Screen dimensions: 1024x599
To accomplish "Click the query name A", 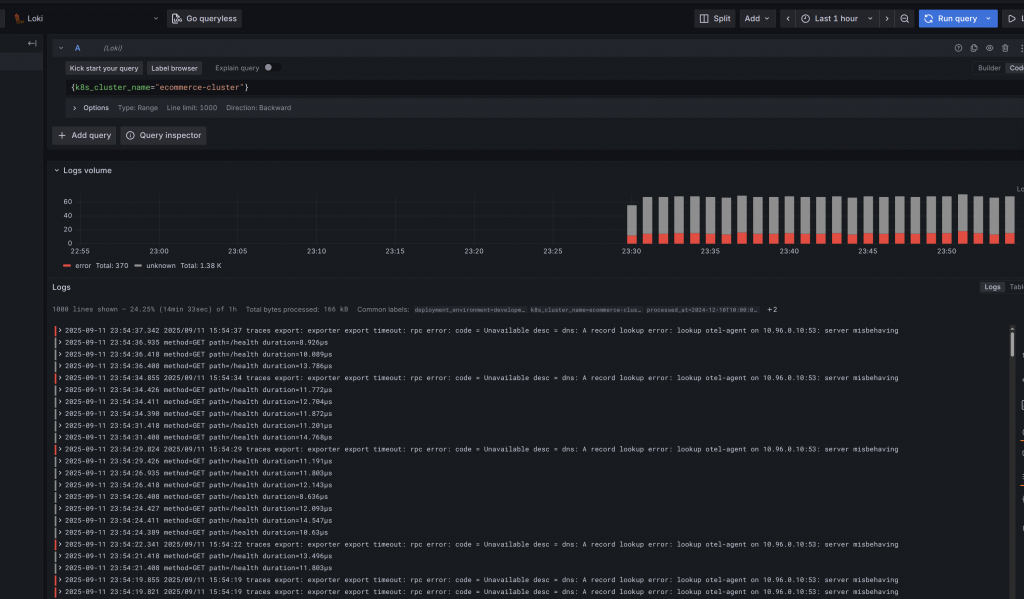I will point(77,48).
